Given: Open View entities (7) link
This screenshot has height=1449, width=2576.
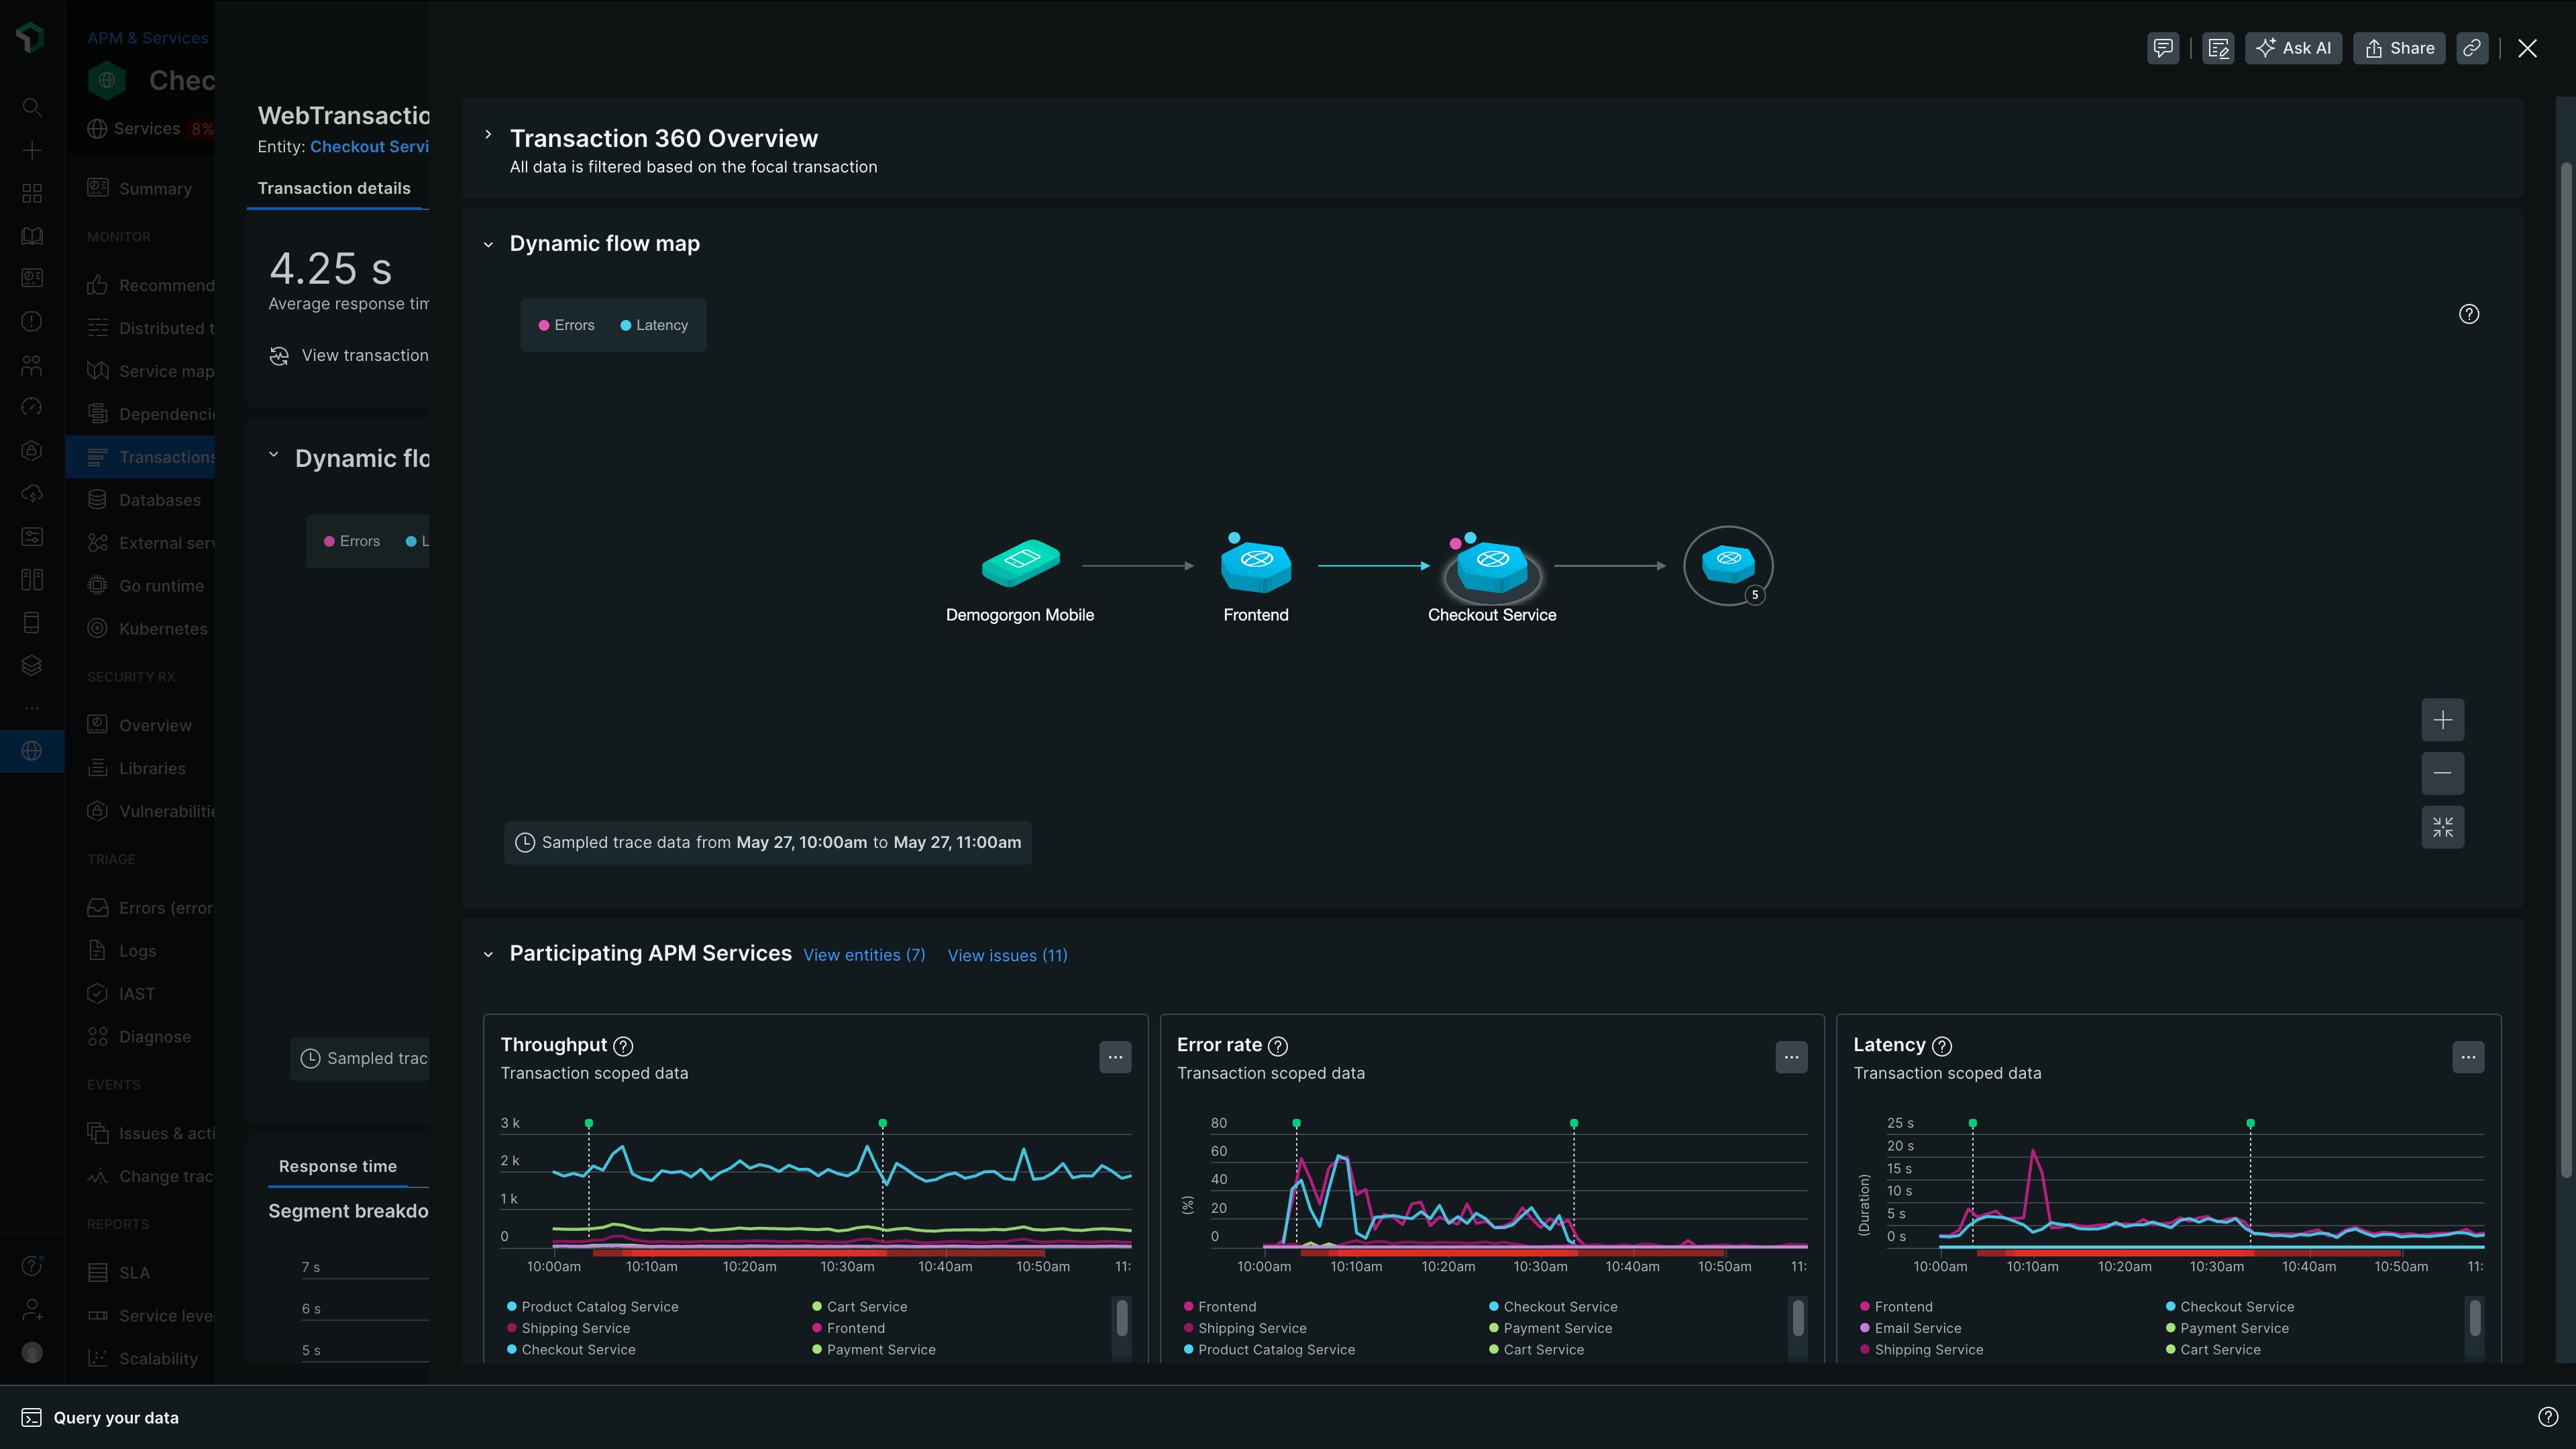Looking at the screenshot, I should tap(864, 955).
